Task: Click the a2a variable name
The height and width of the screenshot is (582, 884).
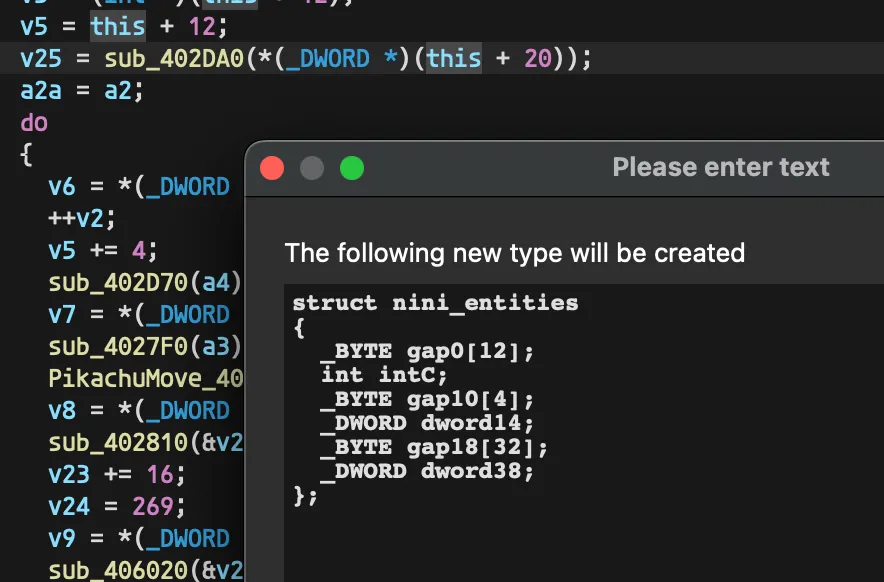Action: pos(41,91)
